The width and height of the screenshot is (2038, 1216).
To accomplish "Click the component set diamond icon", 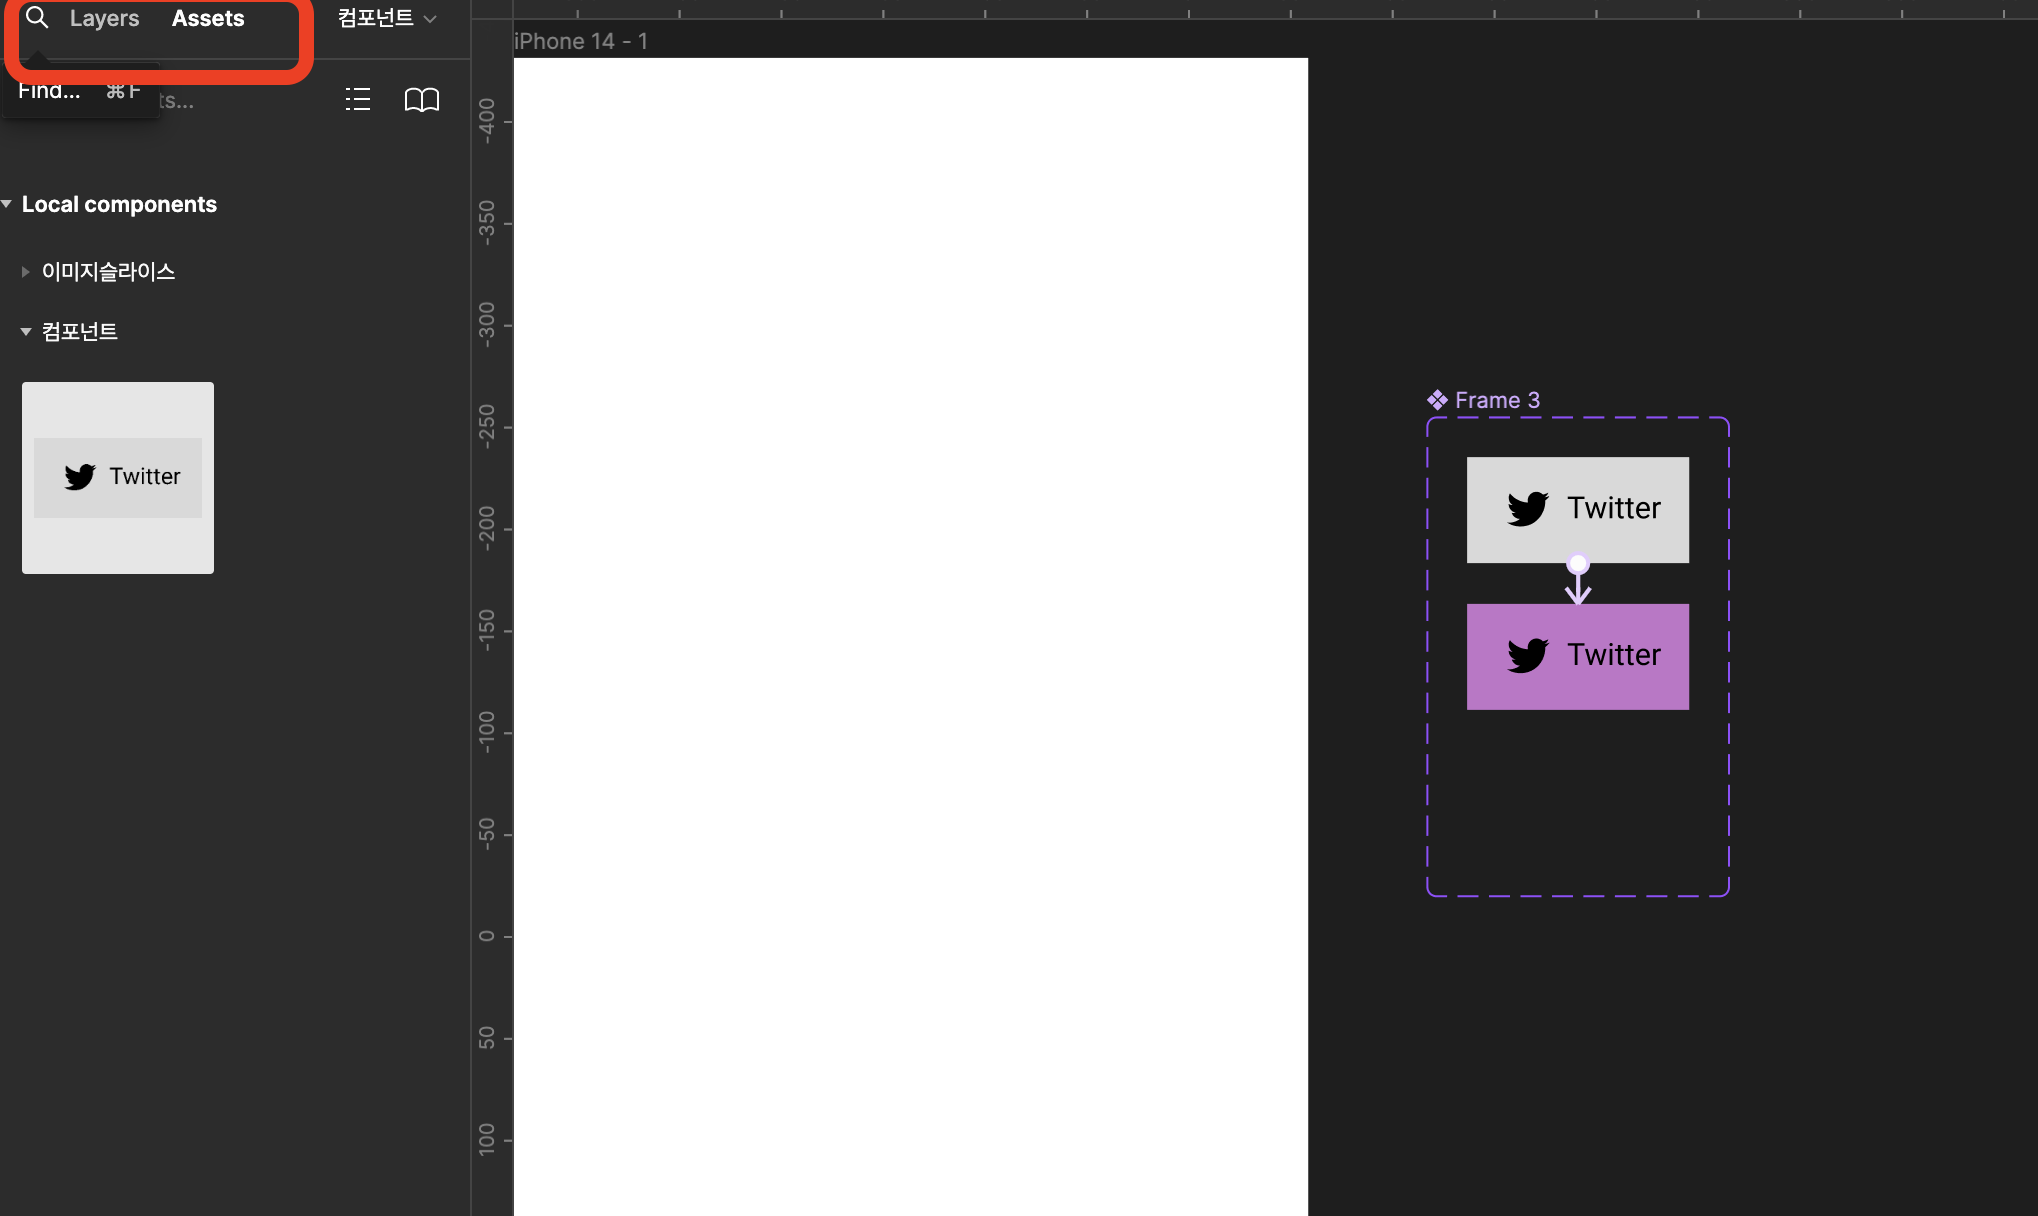I will [x=1437, y=400].
